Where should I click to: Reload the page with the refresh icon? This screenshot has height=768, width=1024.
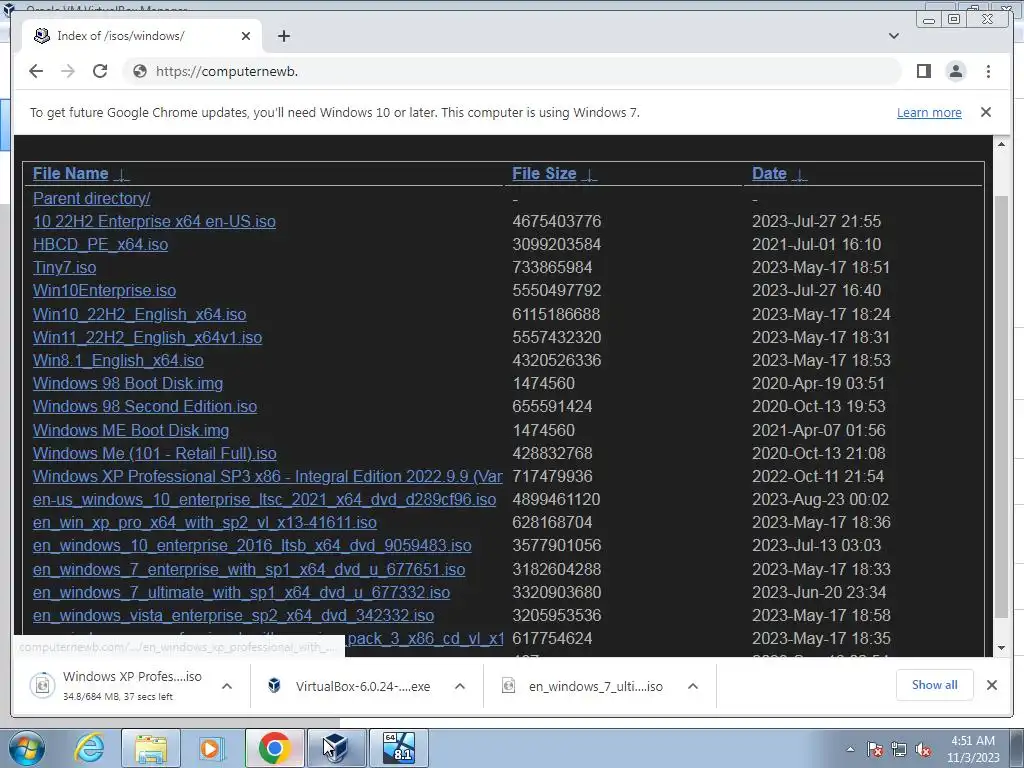(100, 71)
